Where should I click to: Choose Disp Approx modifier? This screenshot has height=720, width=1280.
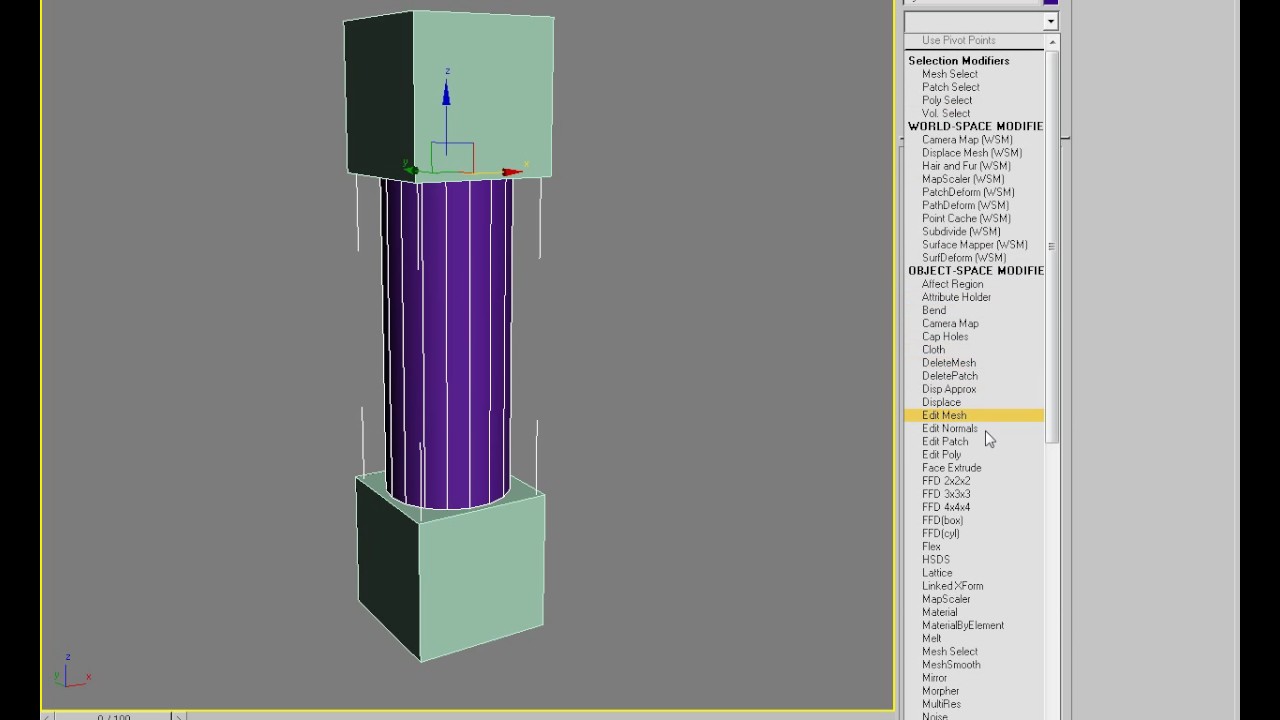point(948,389)
